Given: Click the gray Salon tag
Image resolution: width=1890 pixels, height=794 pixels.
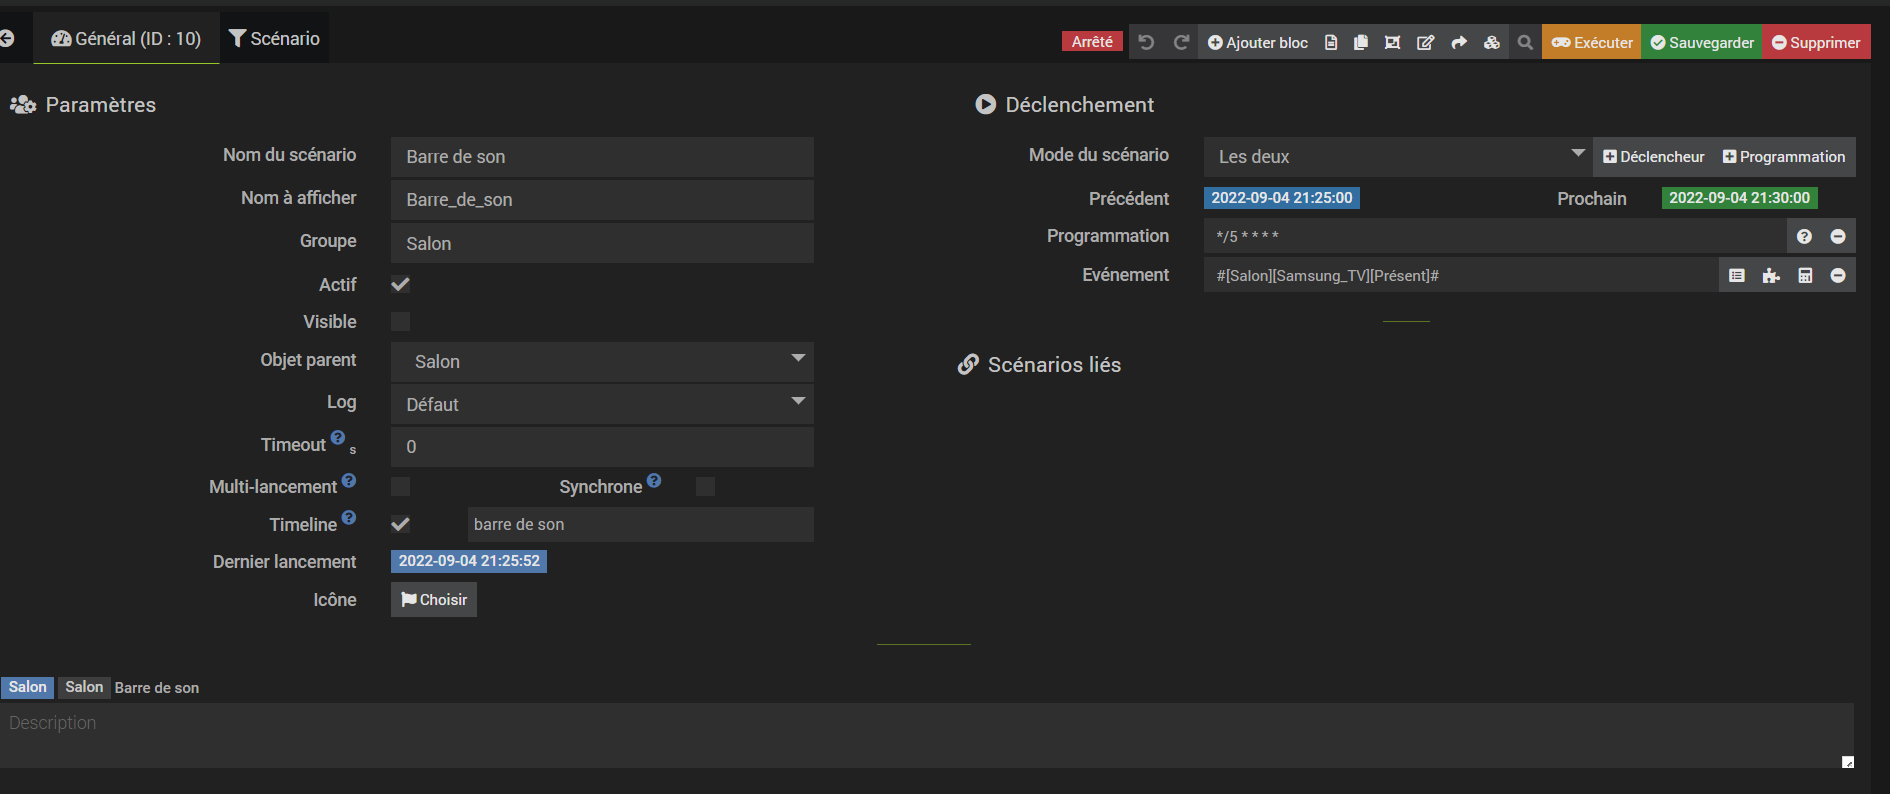Looking at the screenshot, I should tap(84, 687).
